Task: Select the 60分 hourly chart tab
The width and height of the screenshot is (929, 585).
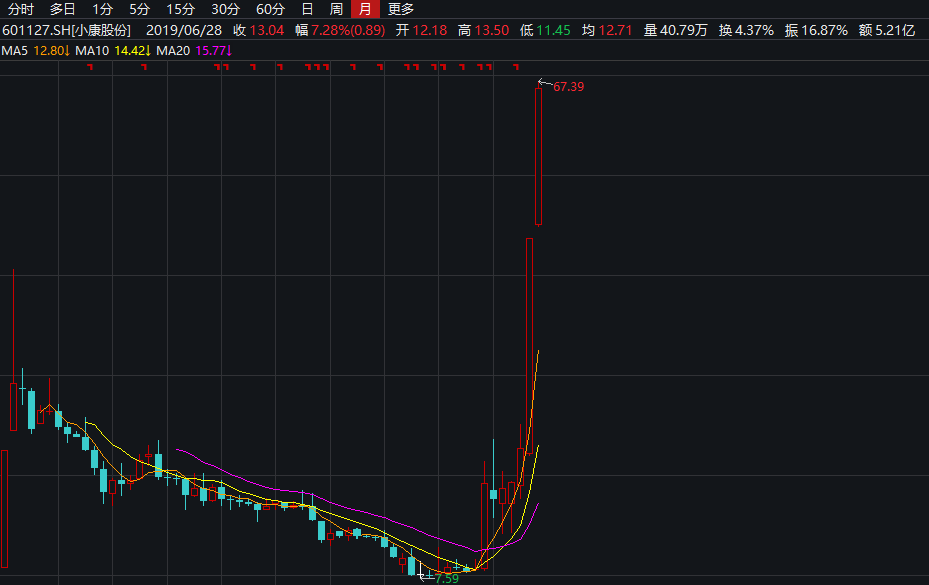Action: click(271, 9)
